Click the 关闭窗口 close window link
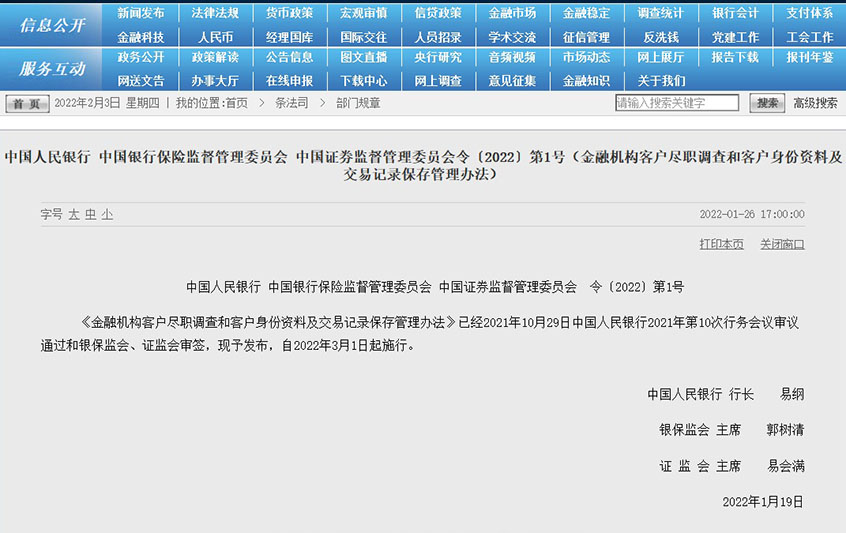The image size is (846, 533). tap(781, 244)
